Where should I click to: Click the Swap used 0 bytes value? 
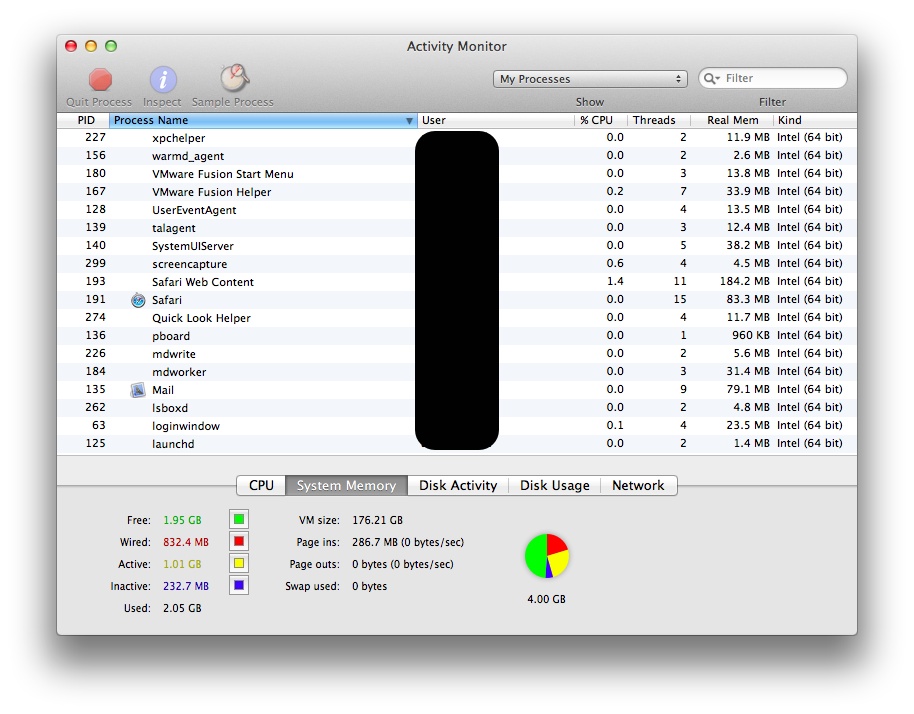[369, 586]
